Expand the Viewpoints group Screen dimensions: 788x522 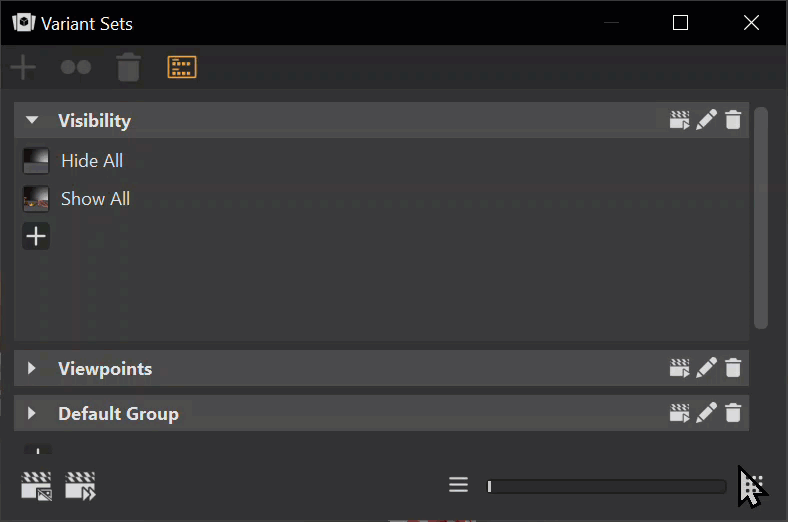[32, 368]
